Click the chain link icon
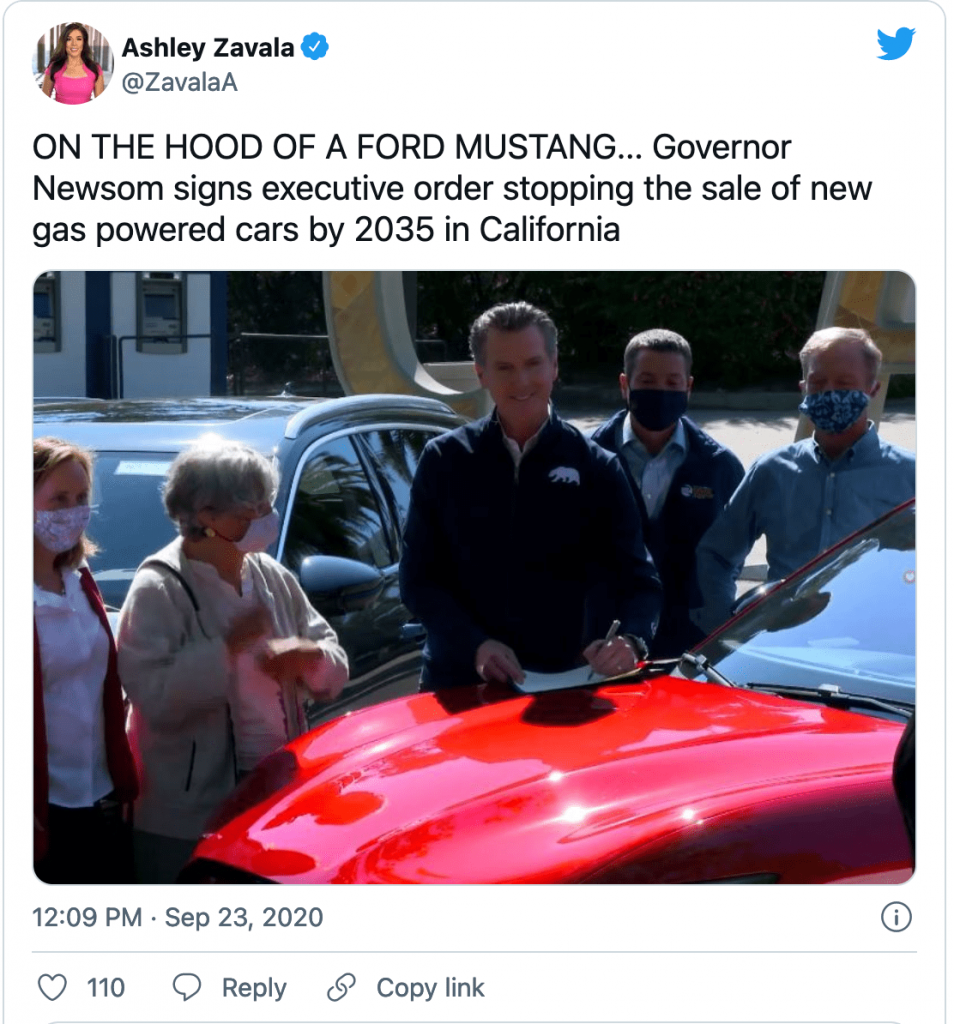Viewport: 954px width, 1024px height. tap(342, 988)
